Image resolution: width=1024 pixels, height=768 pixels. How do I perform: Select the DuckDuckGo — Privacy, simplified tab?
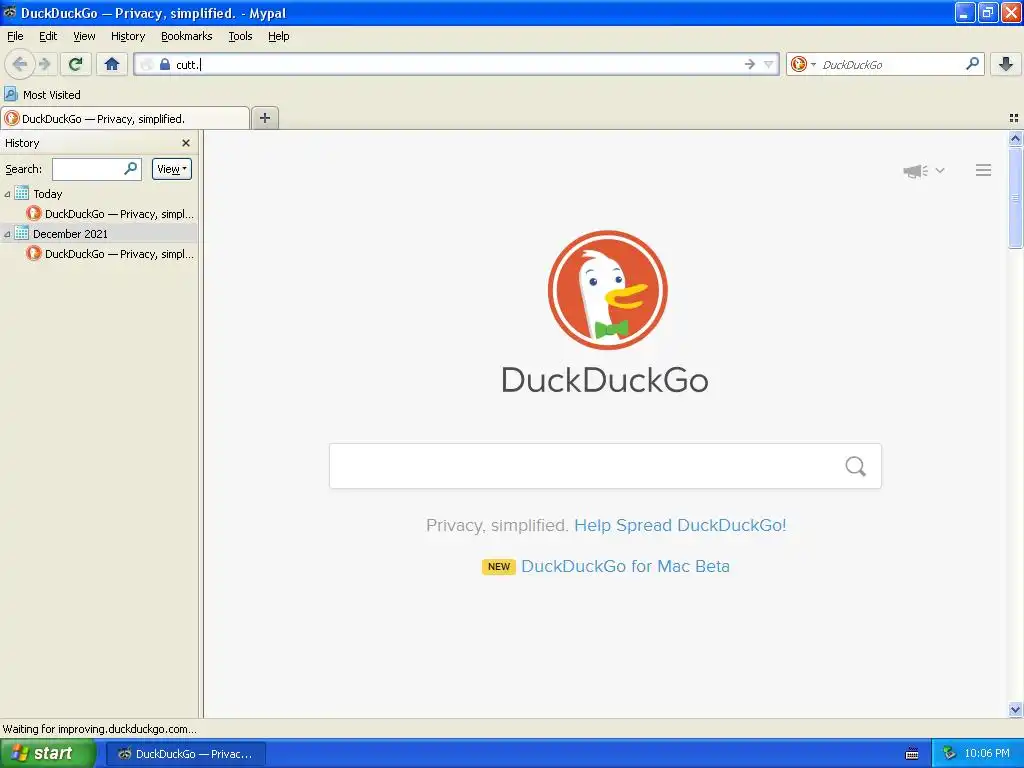click(125, 118)
